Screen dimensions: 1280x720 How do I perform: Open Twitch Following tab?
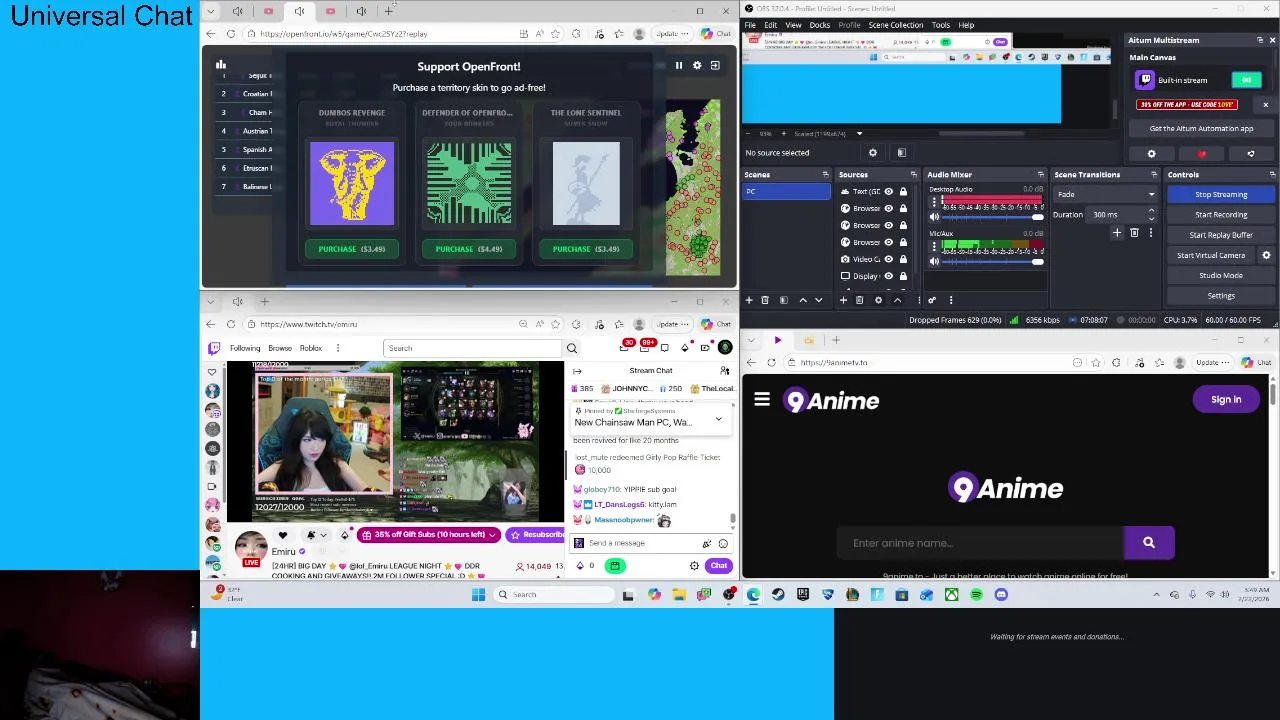(x=245, y=348)
